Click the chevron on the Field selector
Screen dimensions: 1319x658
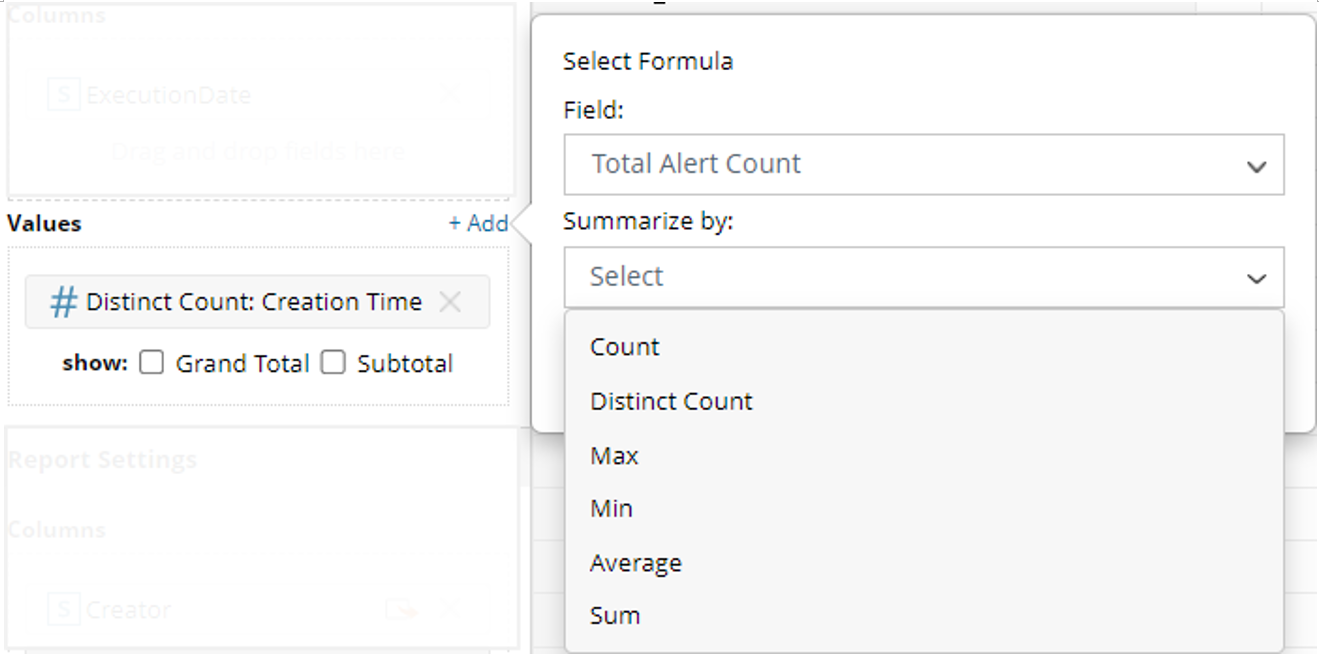point(1257,166)
